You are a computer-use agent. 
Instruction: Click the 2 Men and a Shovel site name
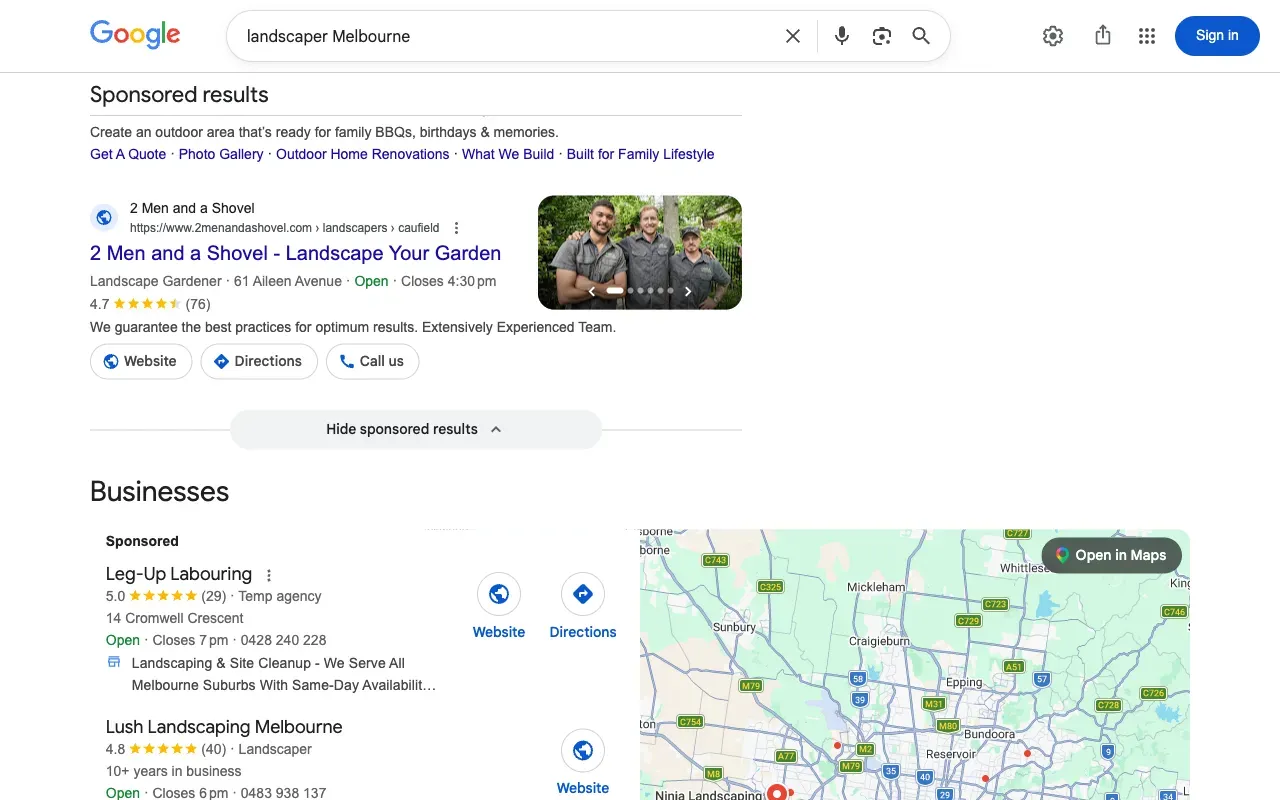(192, 208)
